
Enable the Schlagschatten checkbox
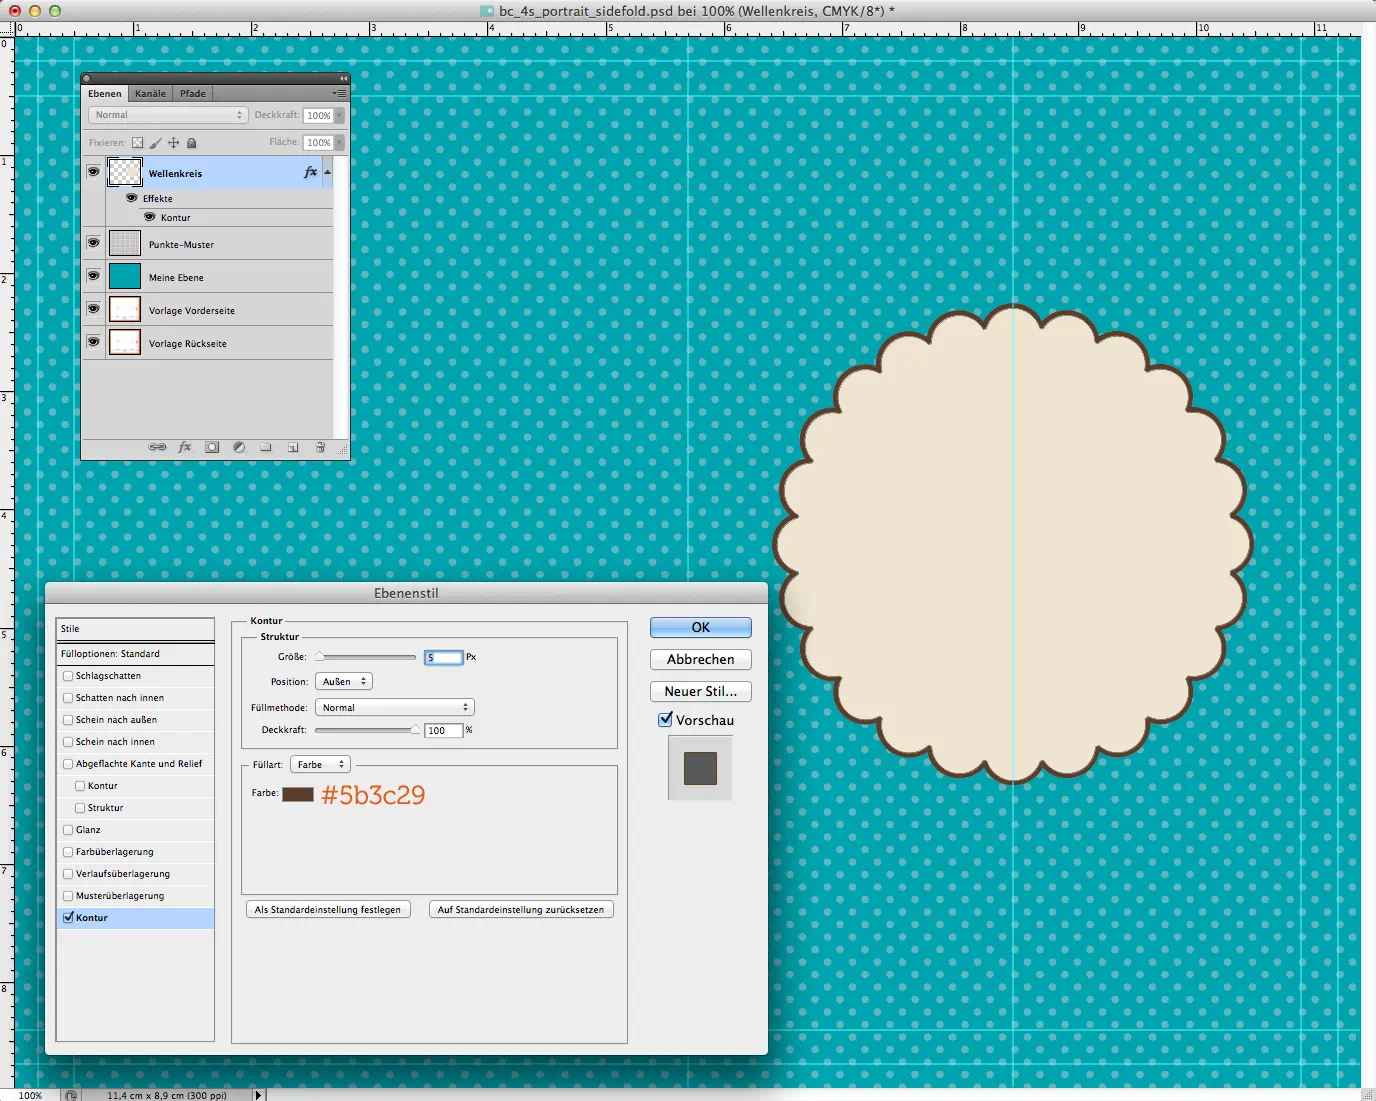click(68, 676)
